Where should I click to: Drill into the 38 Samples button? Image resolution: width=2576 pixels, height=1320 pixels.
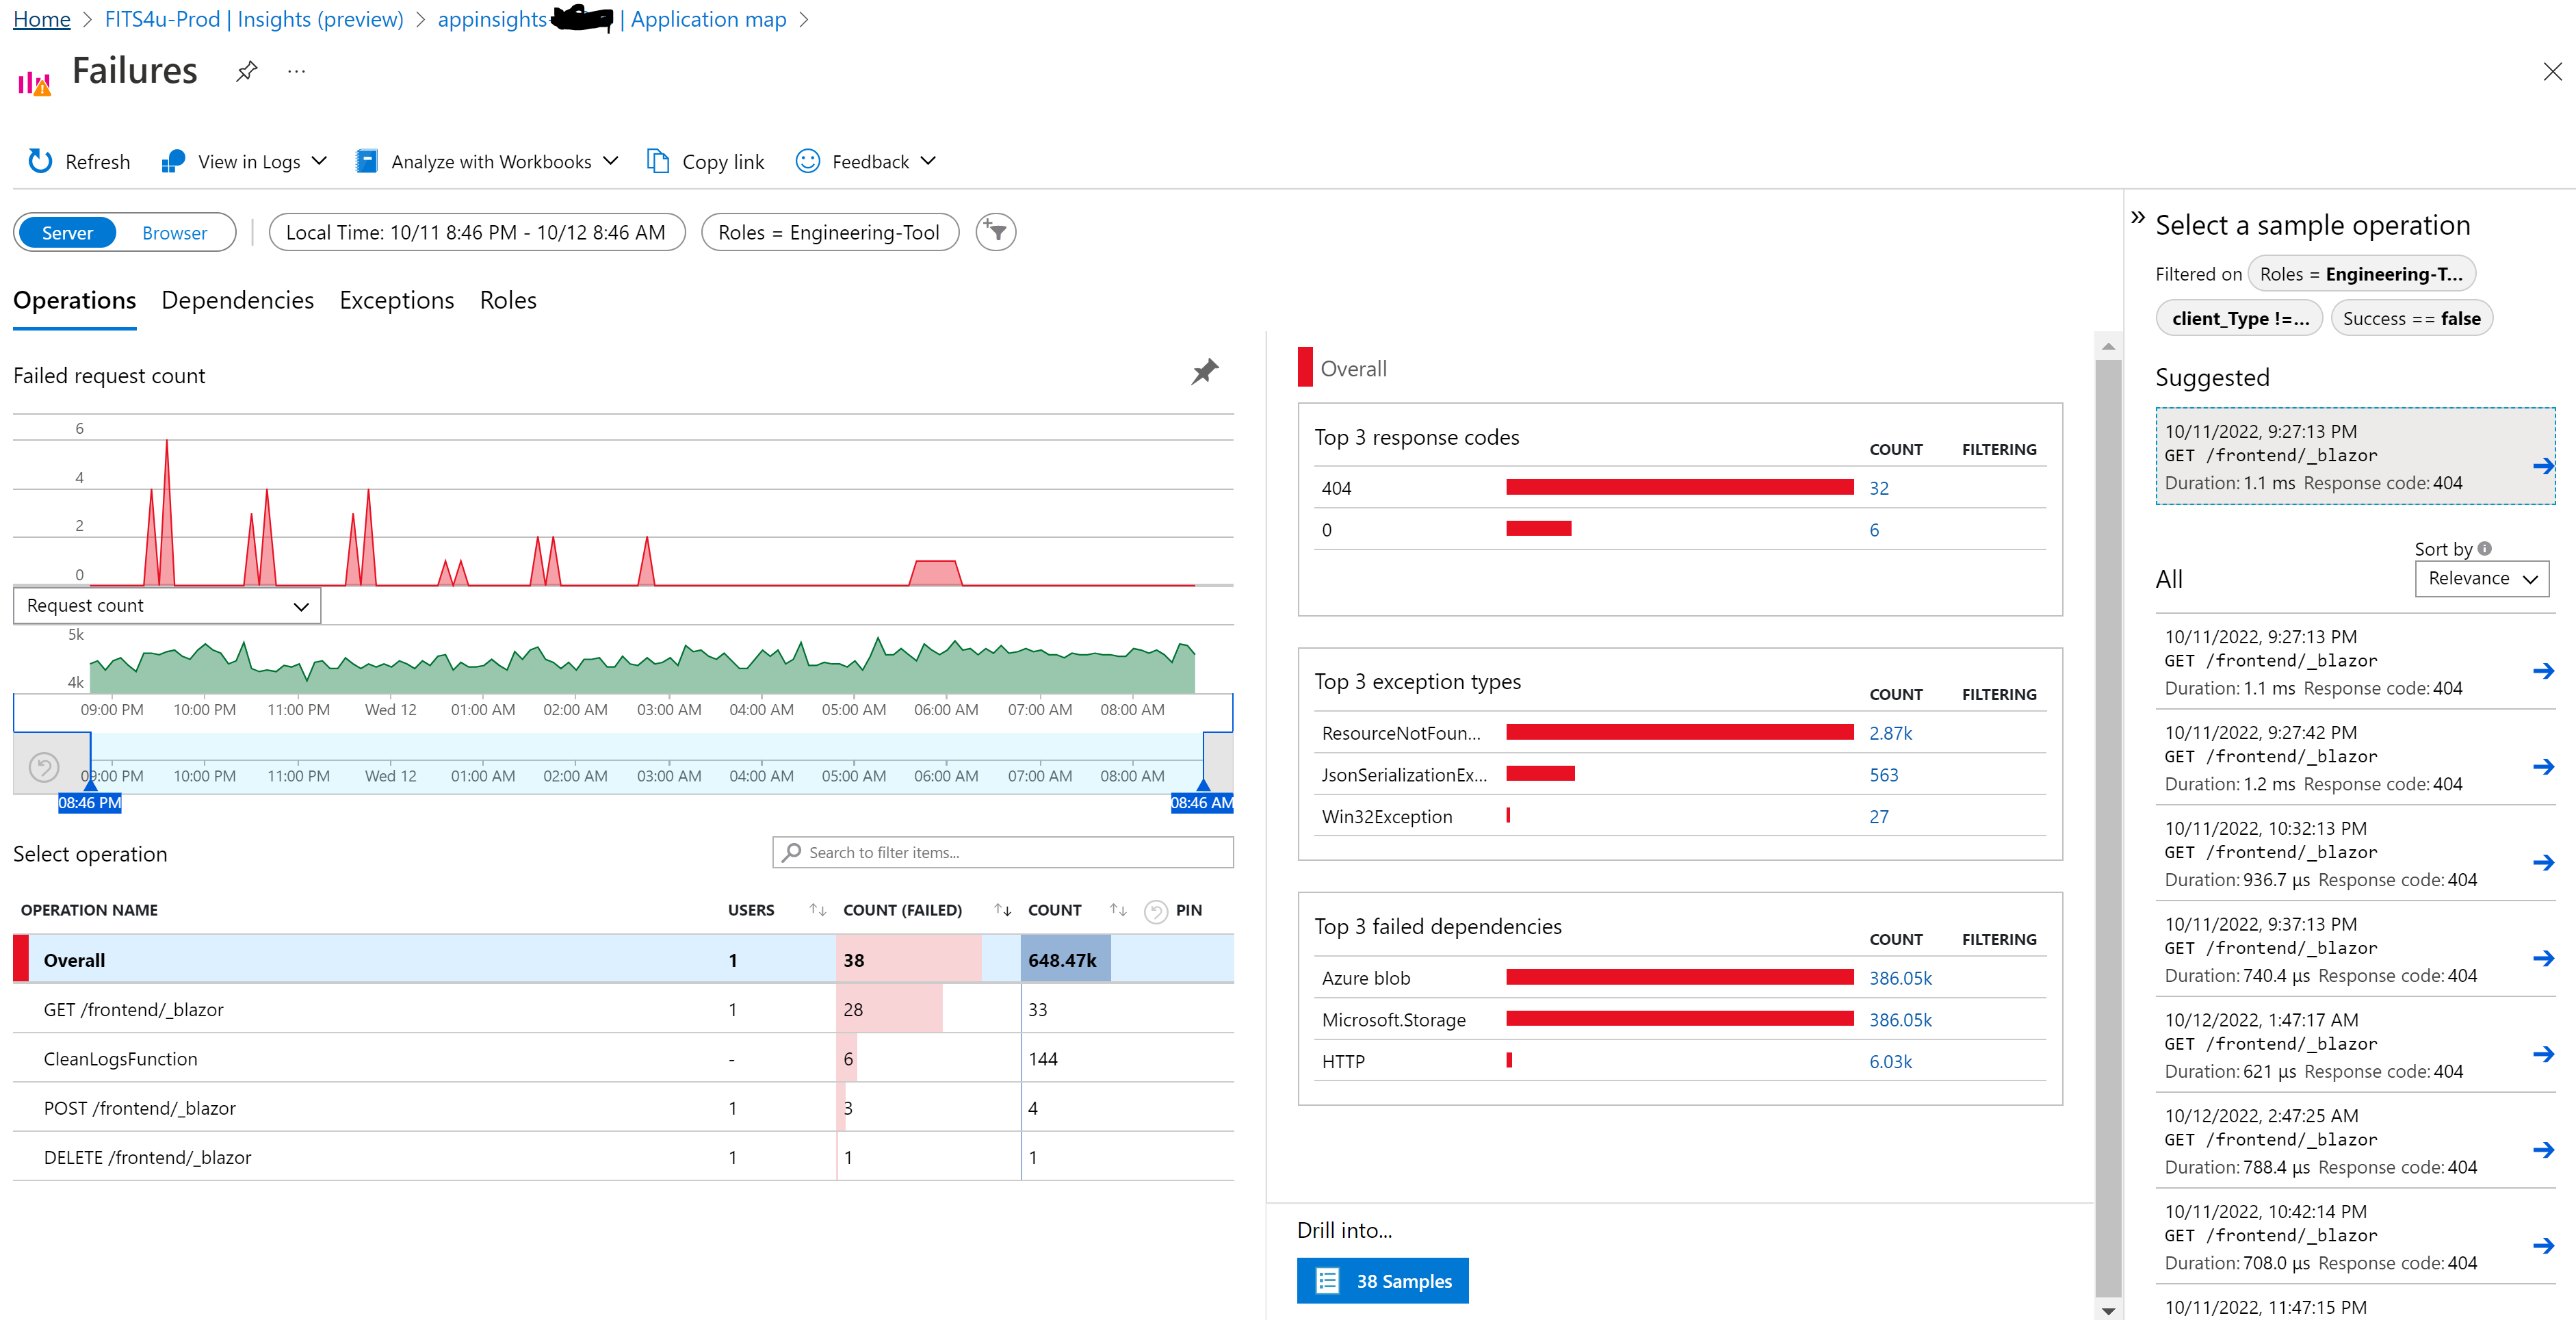point(1383,1280)
